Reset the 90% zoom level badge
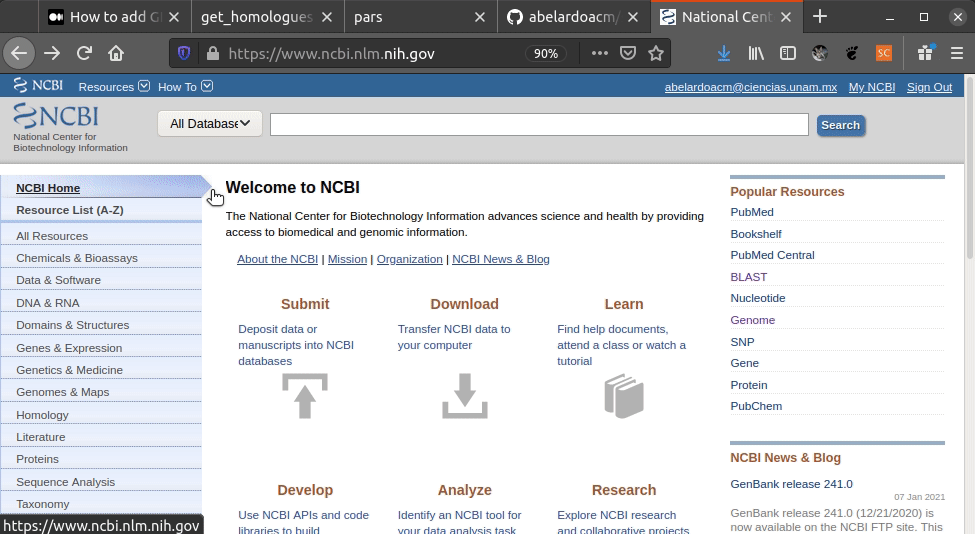This screenshot has height=534, width=975. 546,53
